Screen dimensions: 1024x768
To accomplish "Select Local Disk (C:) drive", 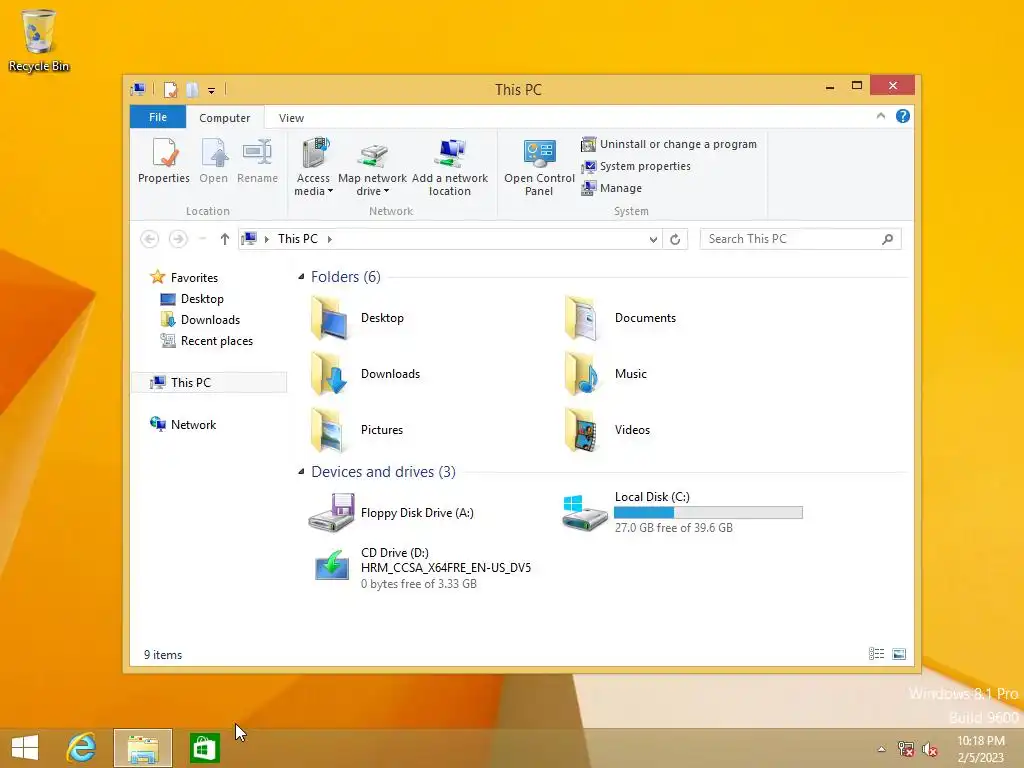I will 682,512.
